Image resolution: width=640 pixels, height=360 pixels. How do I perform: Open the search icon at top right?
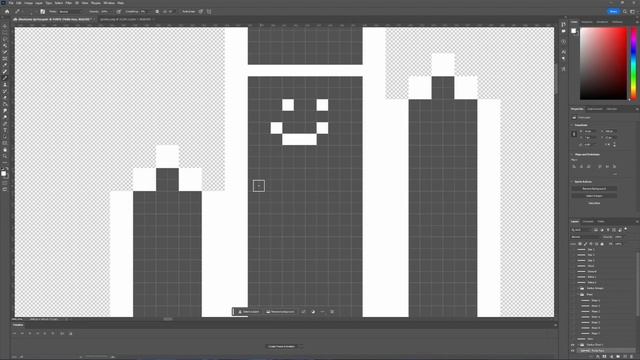pos(625,11)
